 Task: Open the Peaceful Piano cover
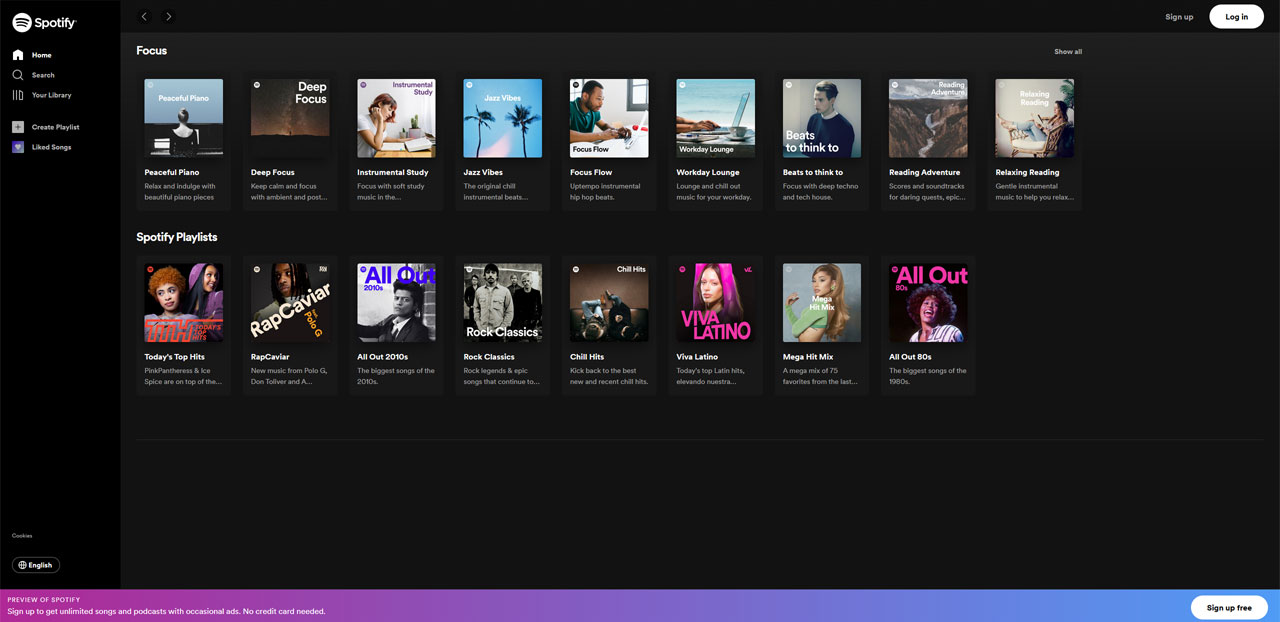point(184,118)
